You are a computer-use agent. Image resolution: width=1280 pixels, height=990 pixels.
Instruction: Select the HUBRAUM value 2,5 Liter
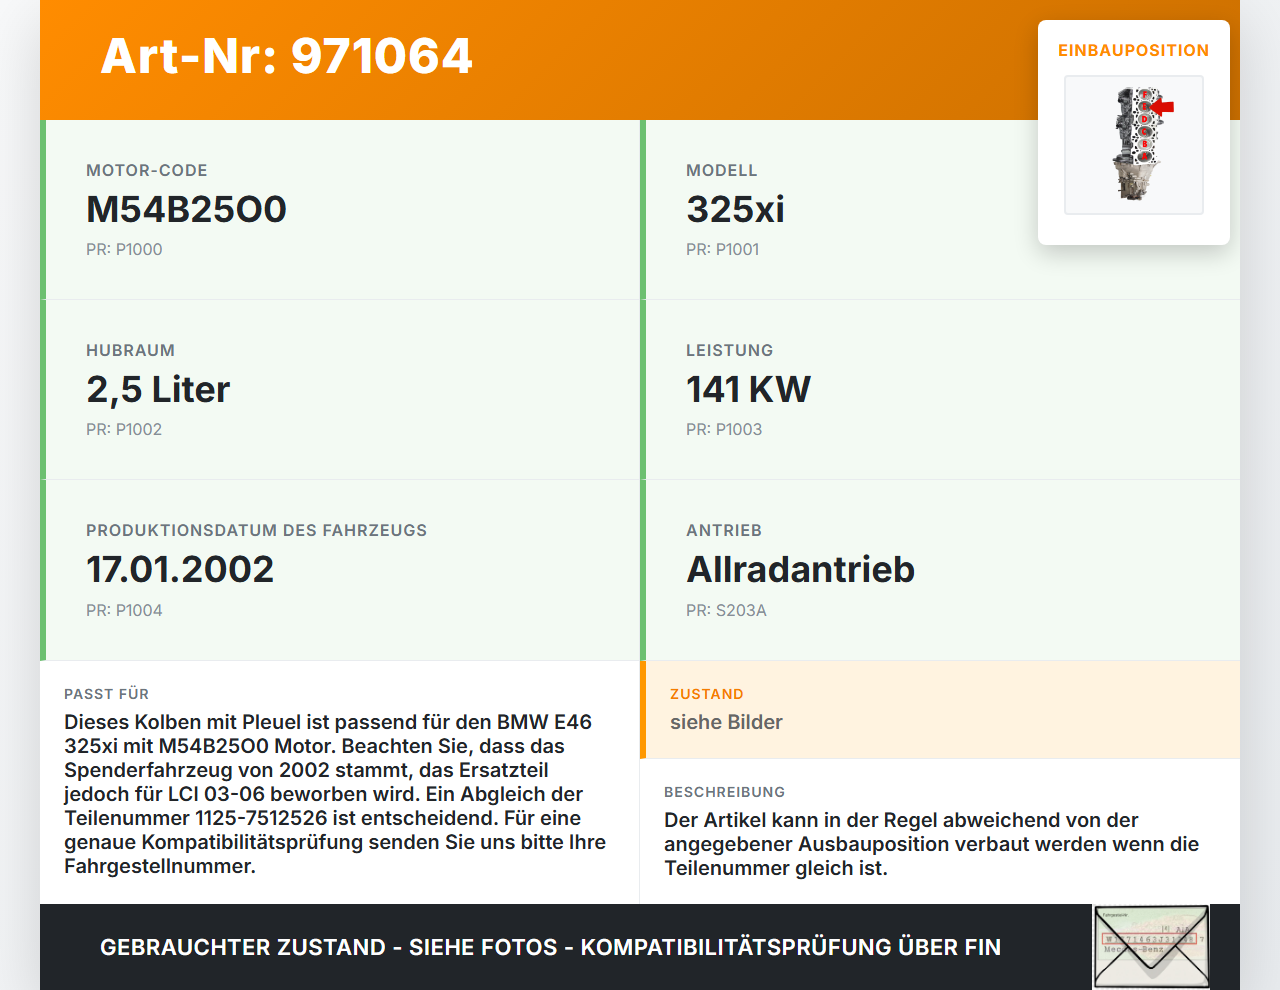pyautogui.click(x=158, y=389)
